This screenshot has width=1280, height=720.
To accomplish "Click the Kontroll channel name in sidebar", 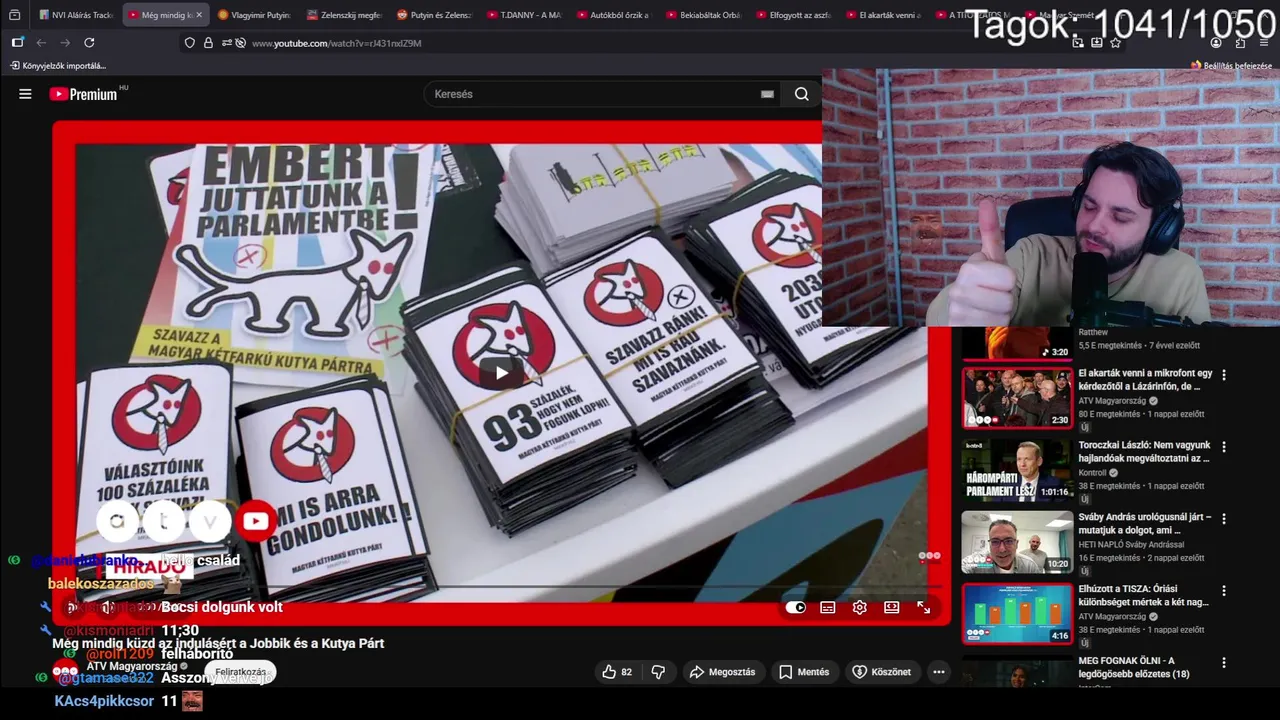I will coord(1092,473).
